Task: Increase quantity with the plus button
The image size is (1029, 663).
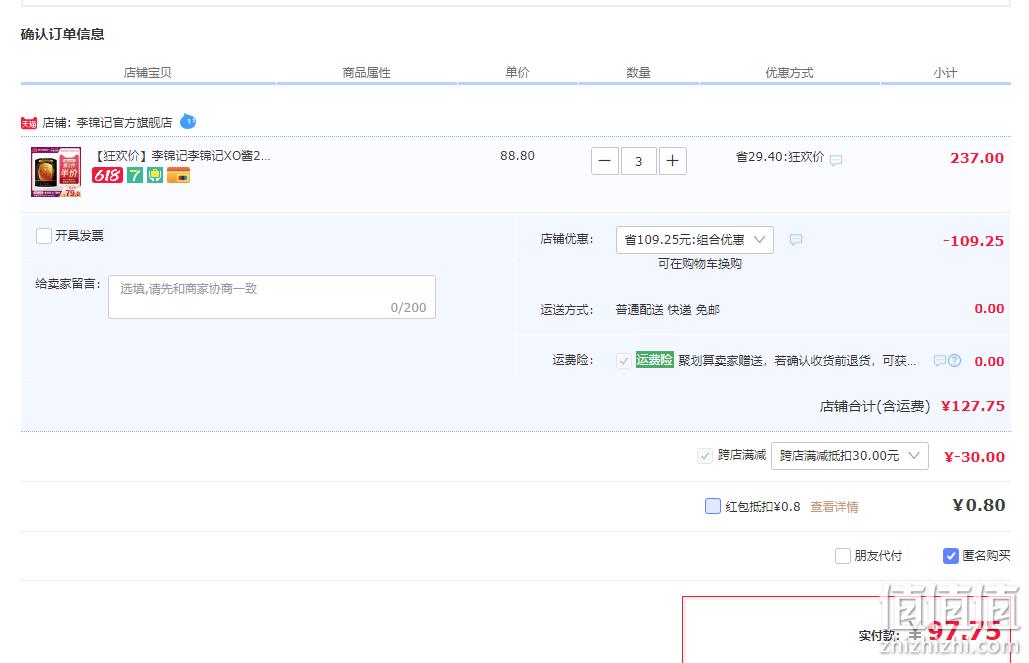Action: [673, 161]
